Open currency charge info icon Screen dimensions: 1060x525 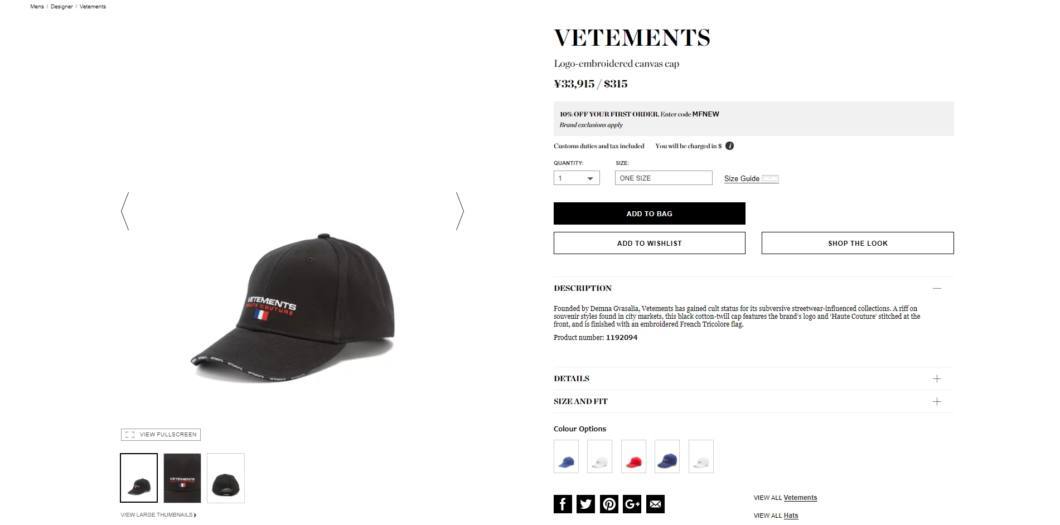click(x=729, y=146)
